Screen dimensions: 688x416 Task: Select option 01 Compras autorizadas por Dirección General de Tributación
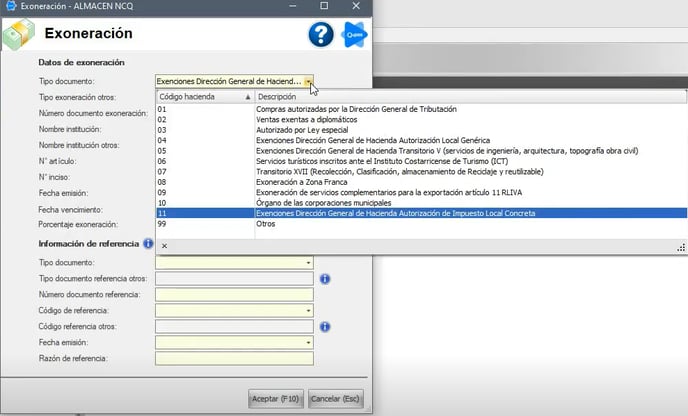pyautogui.click(x=422, y=109)
